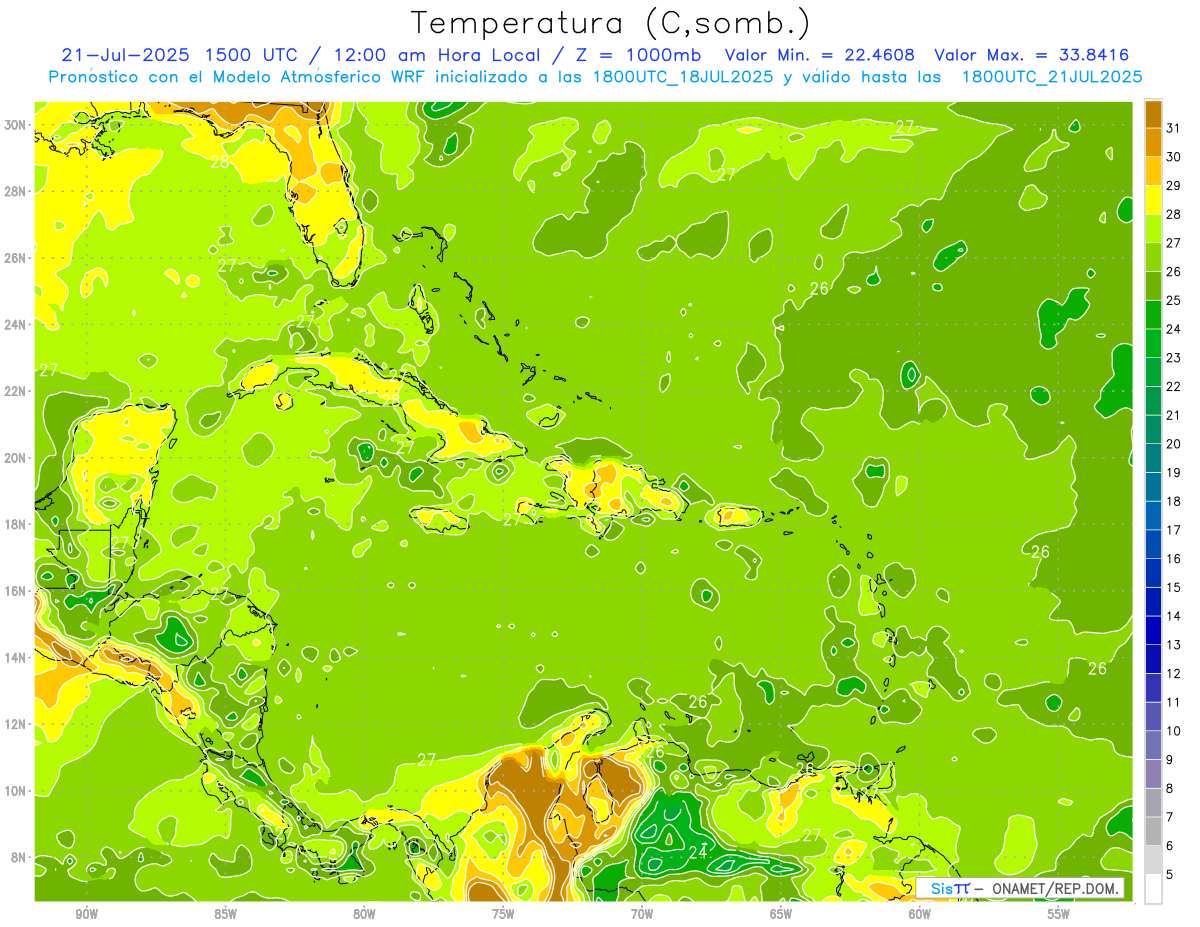Viewport: 1200px width, 927px height.
Task: Pick the legend color between 27 and 28
Action: tap(1153, 229)
